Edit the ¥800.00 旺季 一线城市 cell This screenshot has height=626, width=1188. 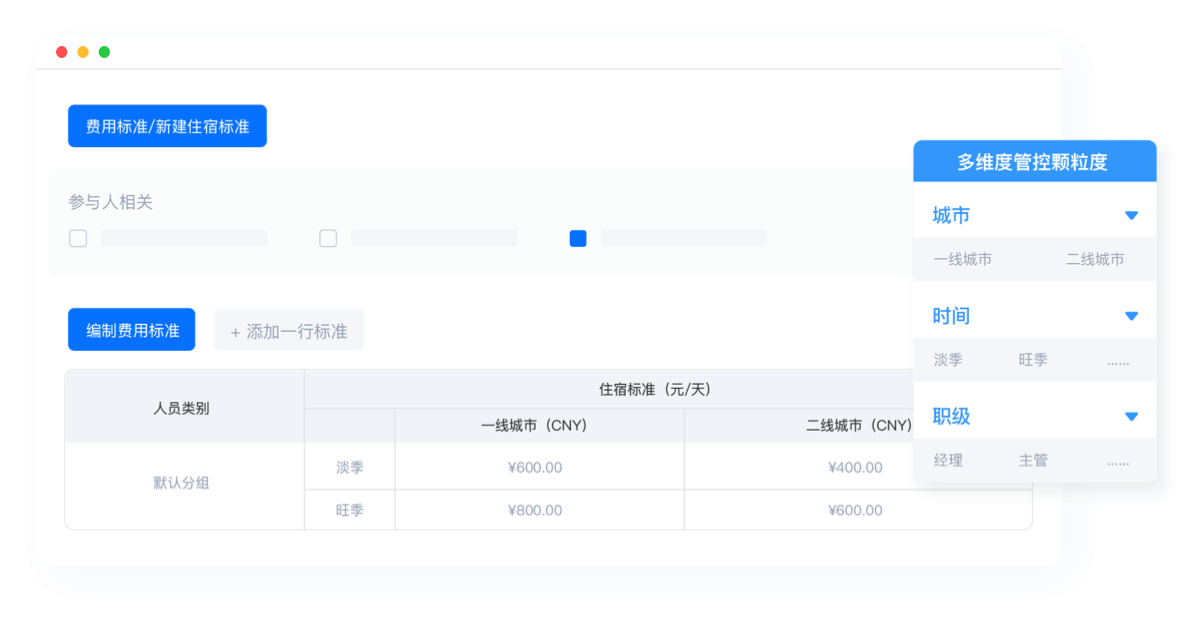pyautogui.click(x=535, y=510)
